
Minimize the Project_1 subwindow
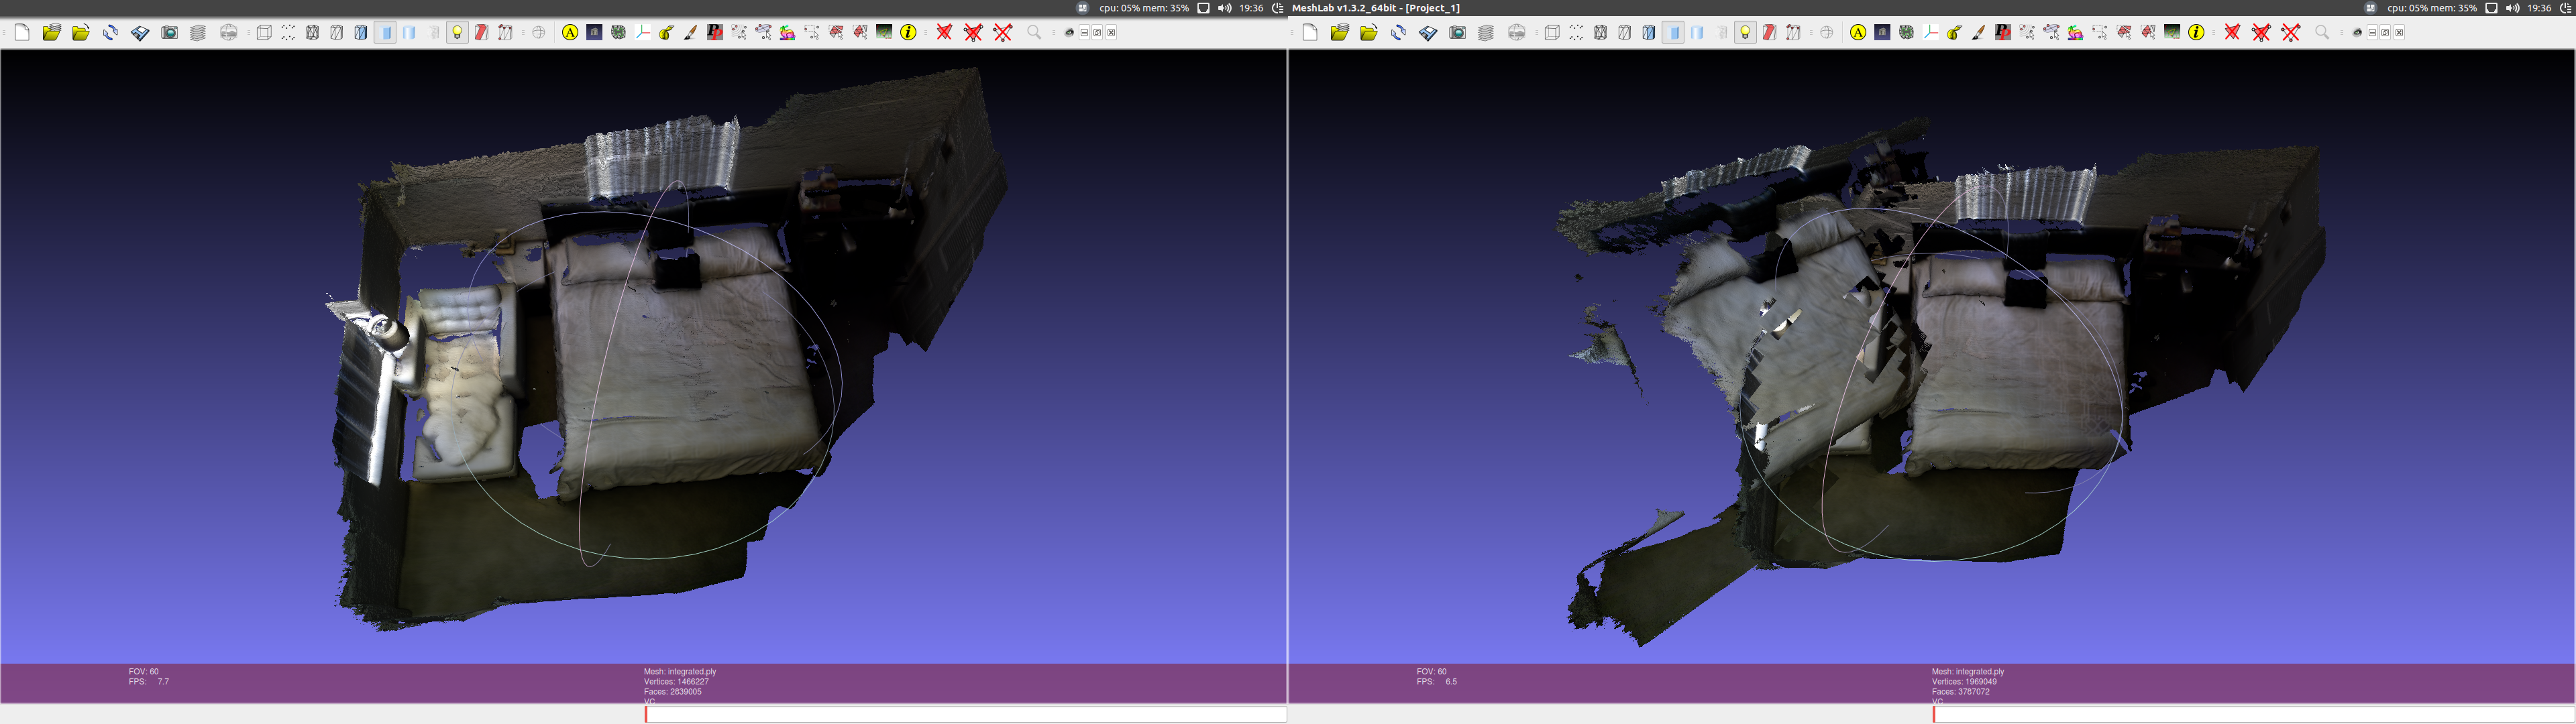[1085, 32]
